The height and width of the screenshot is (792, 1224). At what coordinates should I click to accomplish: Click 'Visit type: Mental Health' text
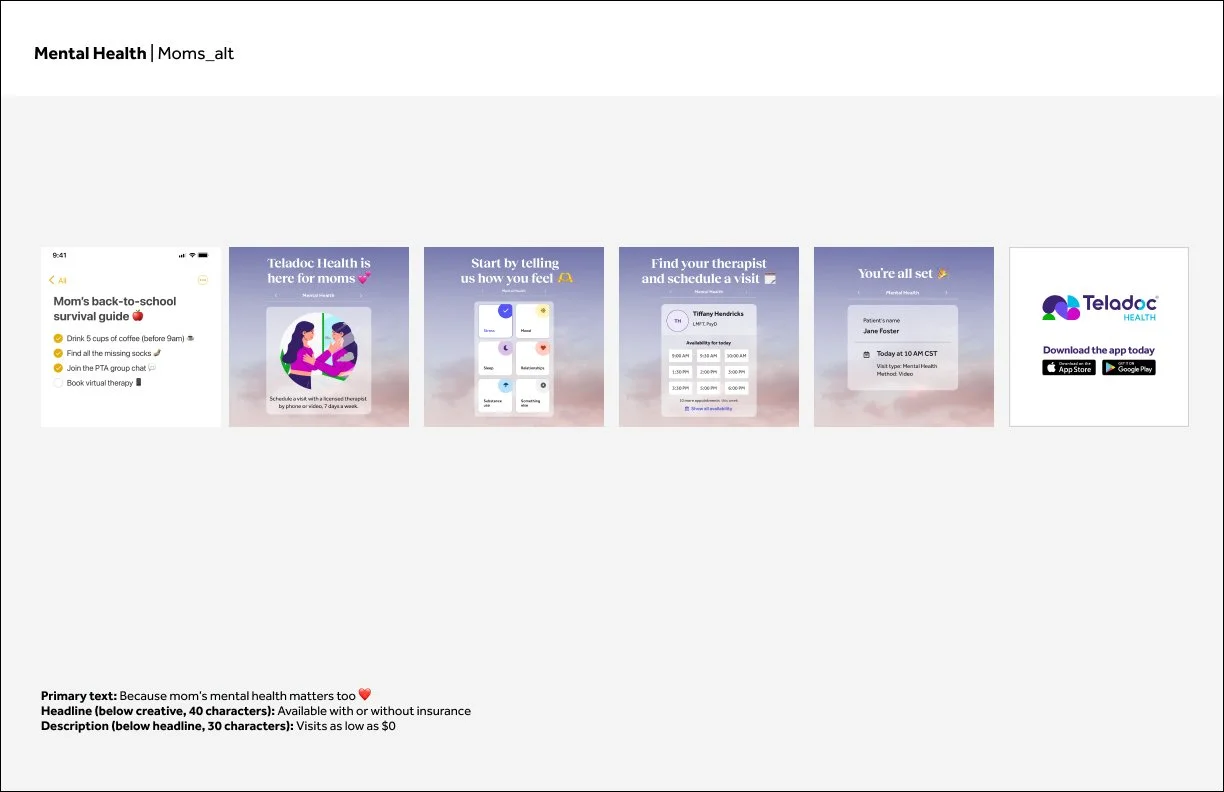907,366
